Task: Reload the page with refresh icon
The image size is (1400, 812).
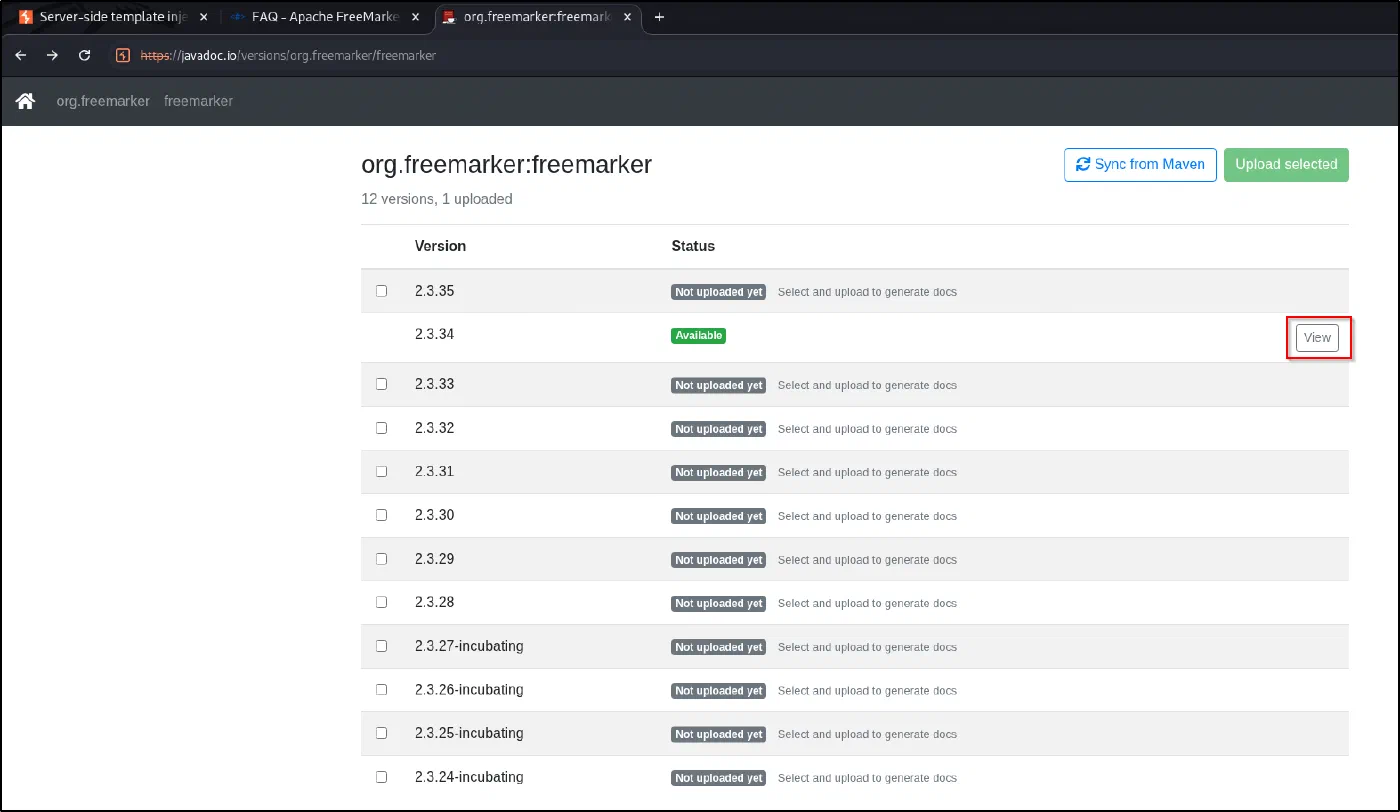Action: [x=84, y=55]
